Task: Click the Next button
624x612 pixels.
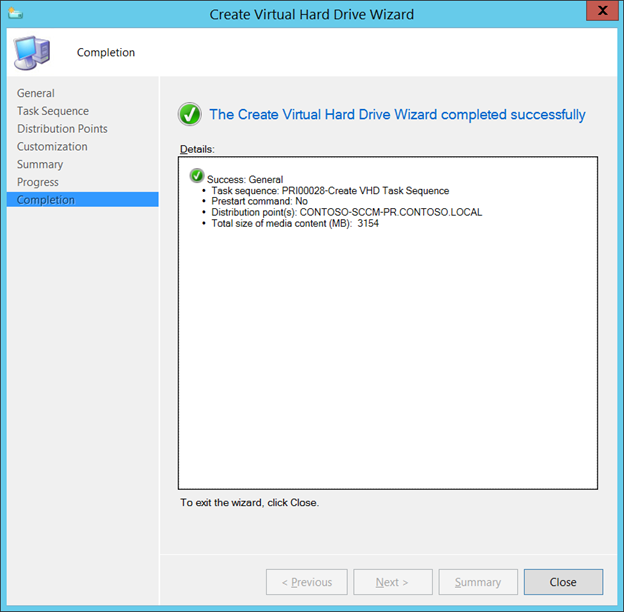Action: tap(392, 582)
